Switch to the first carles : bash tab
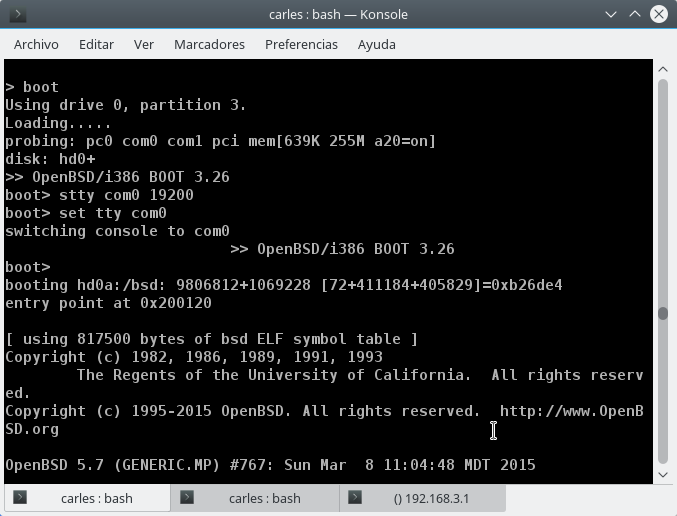Screen dimensions: 677x516 pos(88,498)
